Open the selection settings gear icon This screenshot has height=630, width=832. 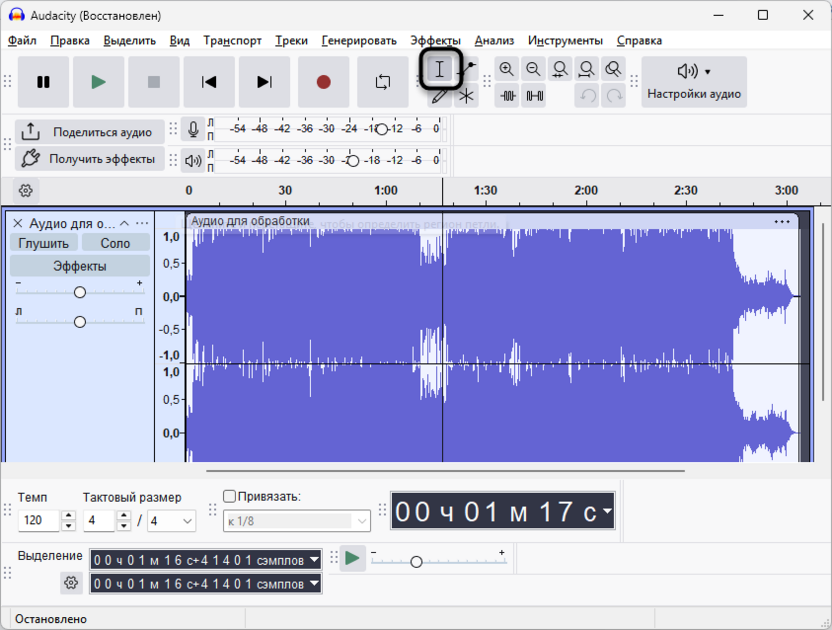[x=71, y=583]
